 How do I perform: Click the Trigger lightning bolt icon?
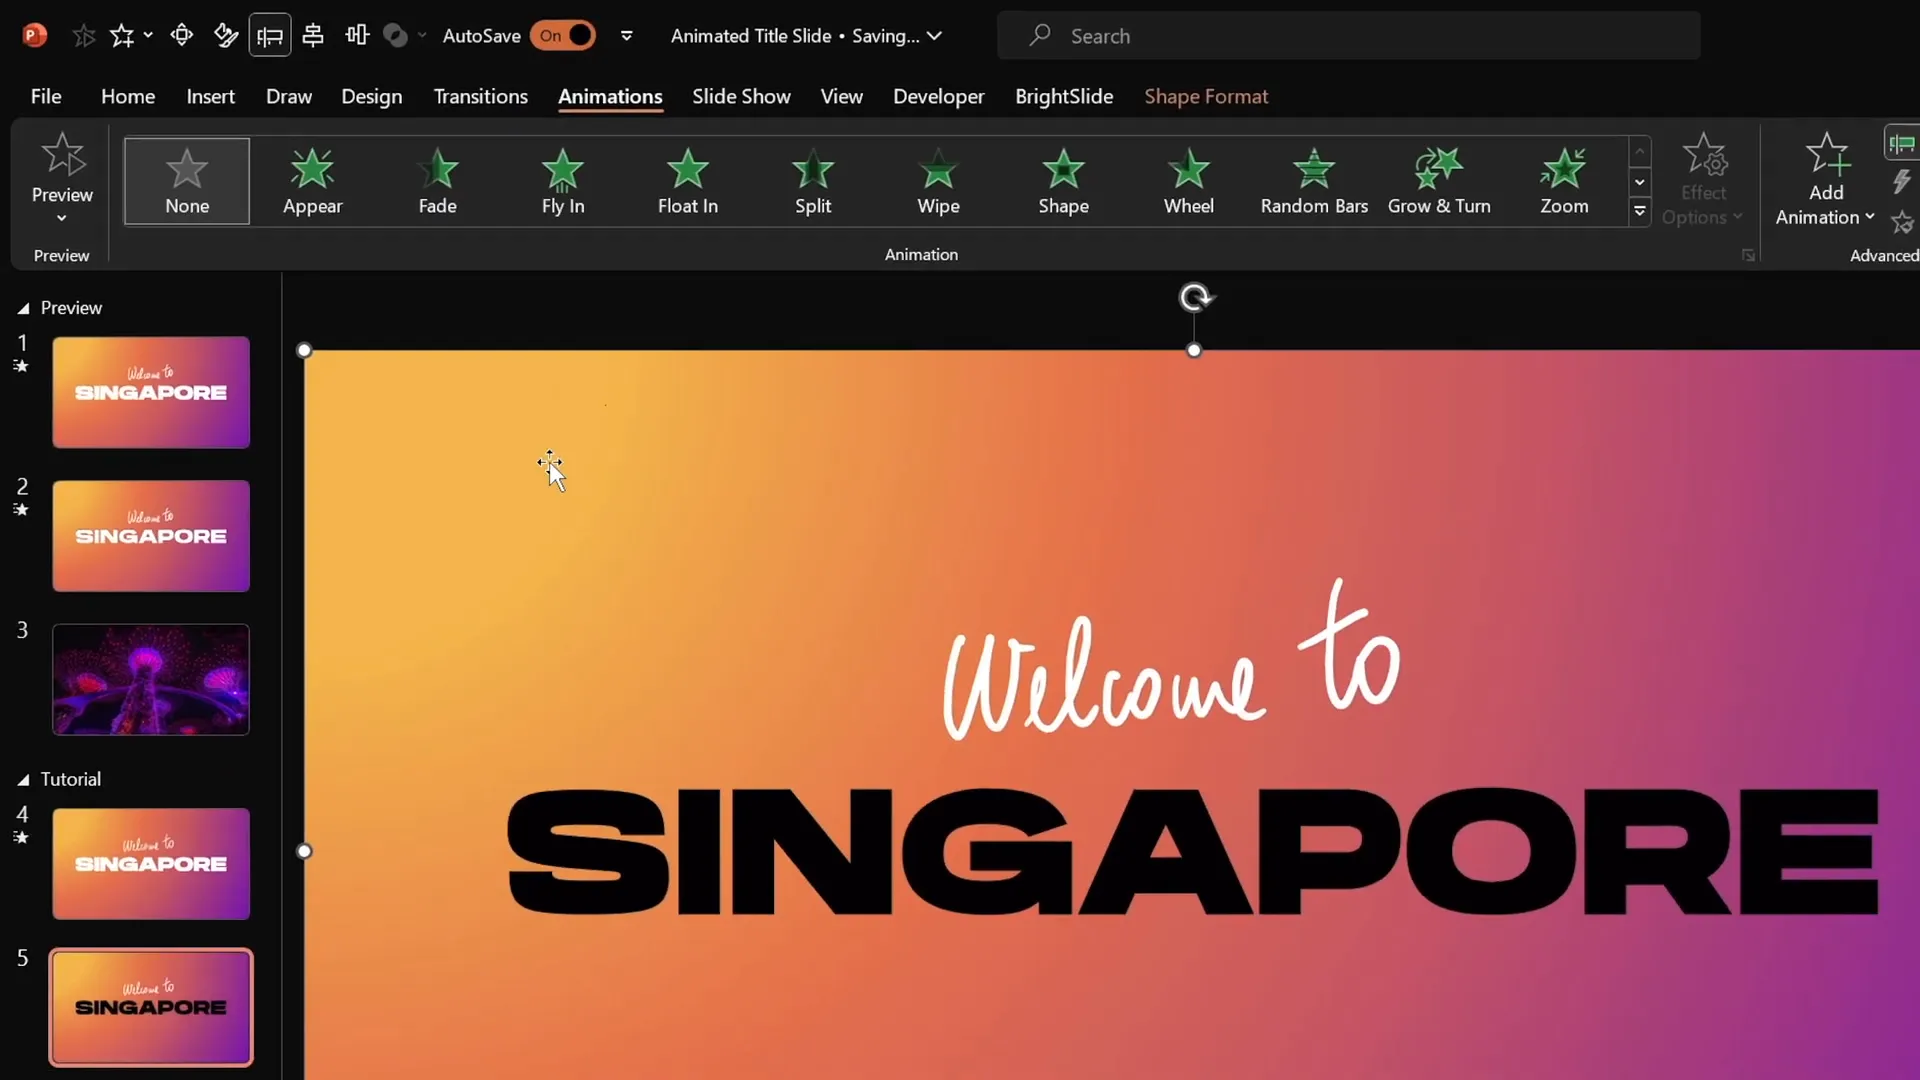click(1902, 182)
